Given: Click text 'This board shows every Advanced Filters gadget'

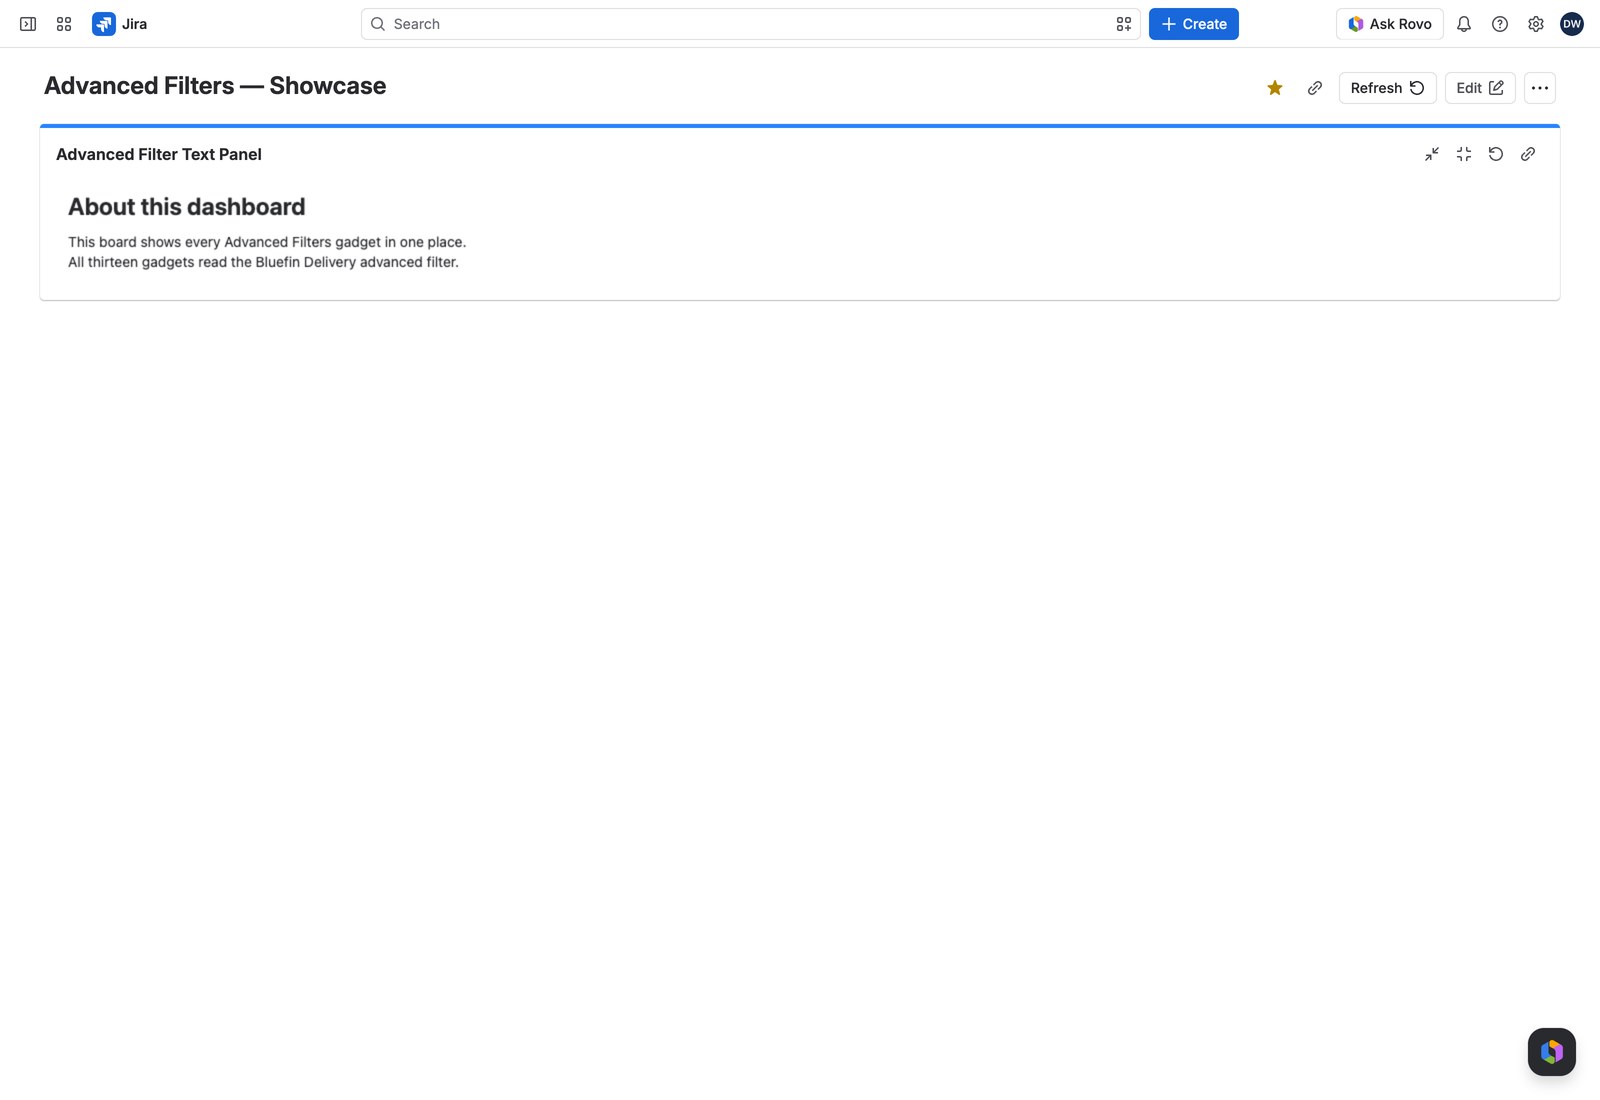Looking at the screenshot, I should (224, 242).
